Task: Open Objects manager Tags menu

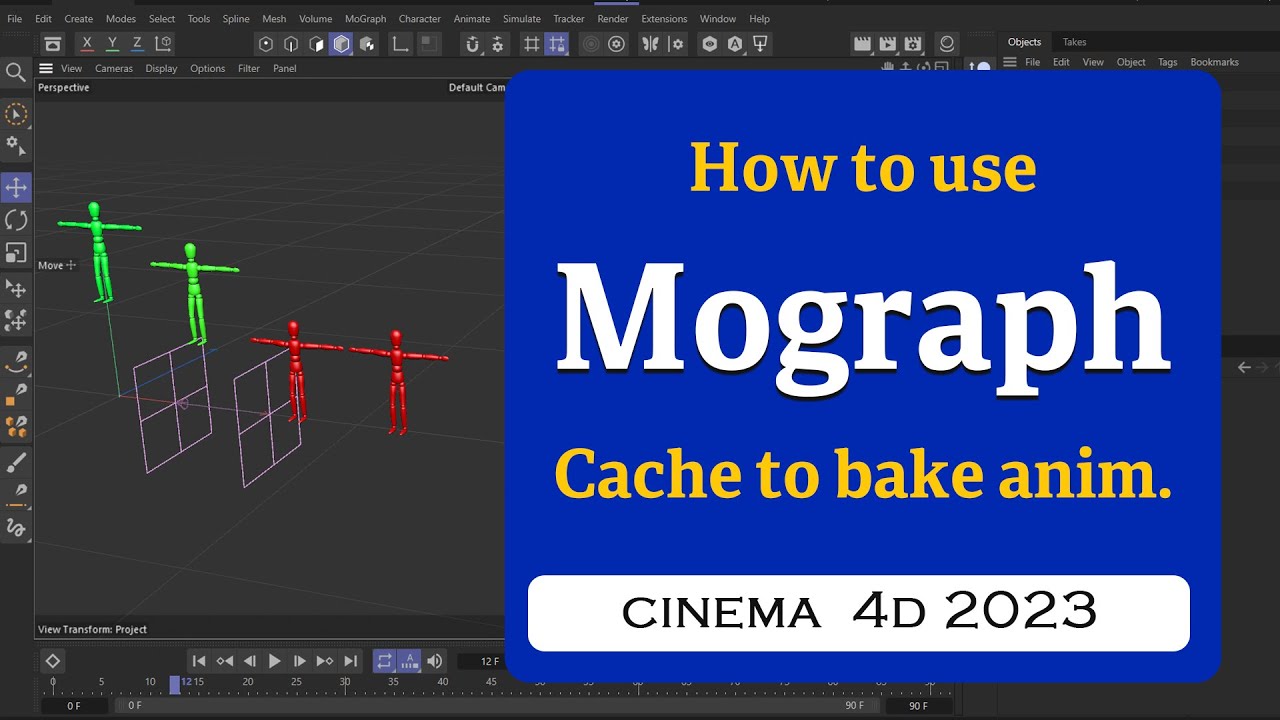Action: pyautogui.click(x=1168, y=62)
